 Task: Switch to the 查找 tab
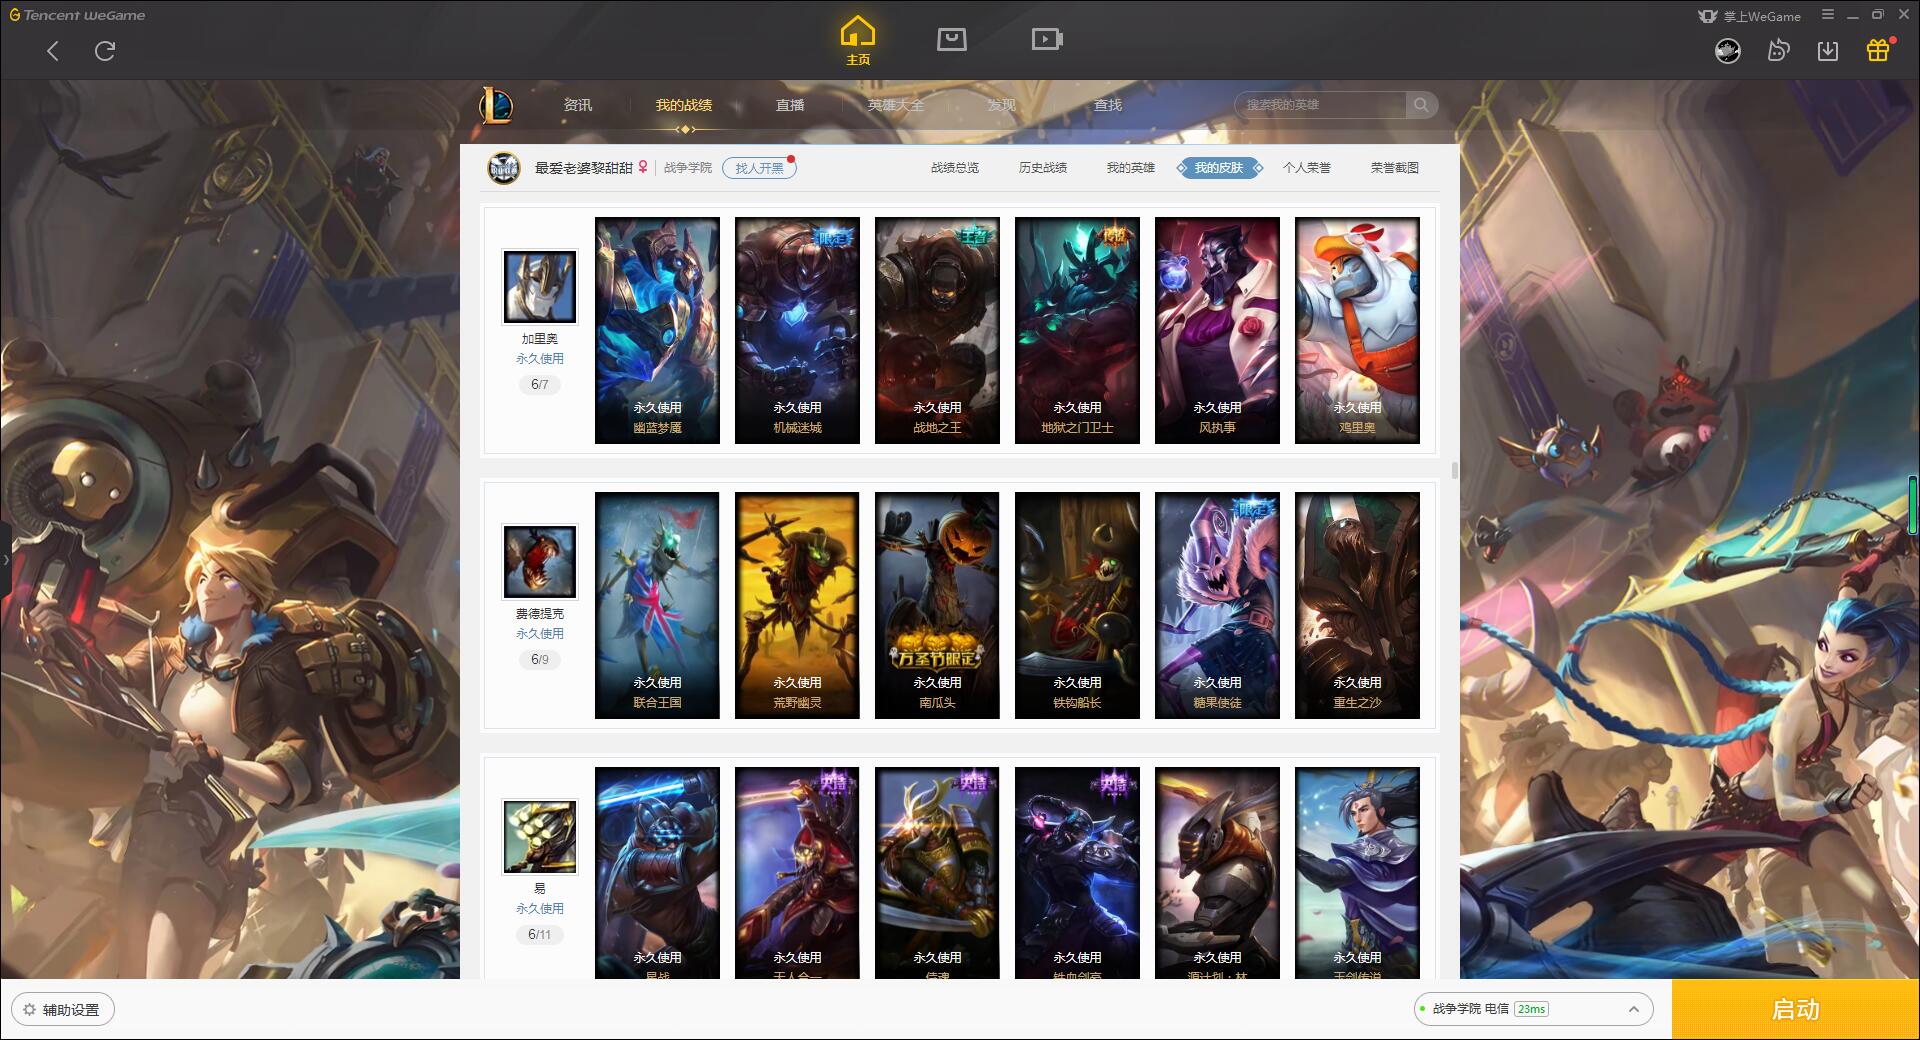(1108, 105)
